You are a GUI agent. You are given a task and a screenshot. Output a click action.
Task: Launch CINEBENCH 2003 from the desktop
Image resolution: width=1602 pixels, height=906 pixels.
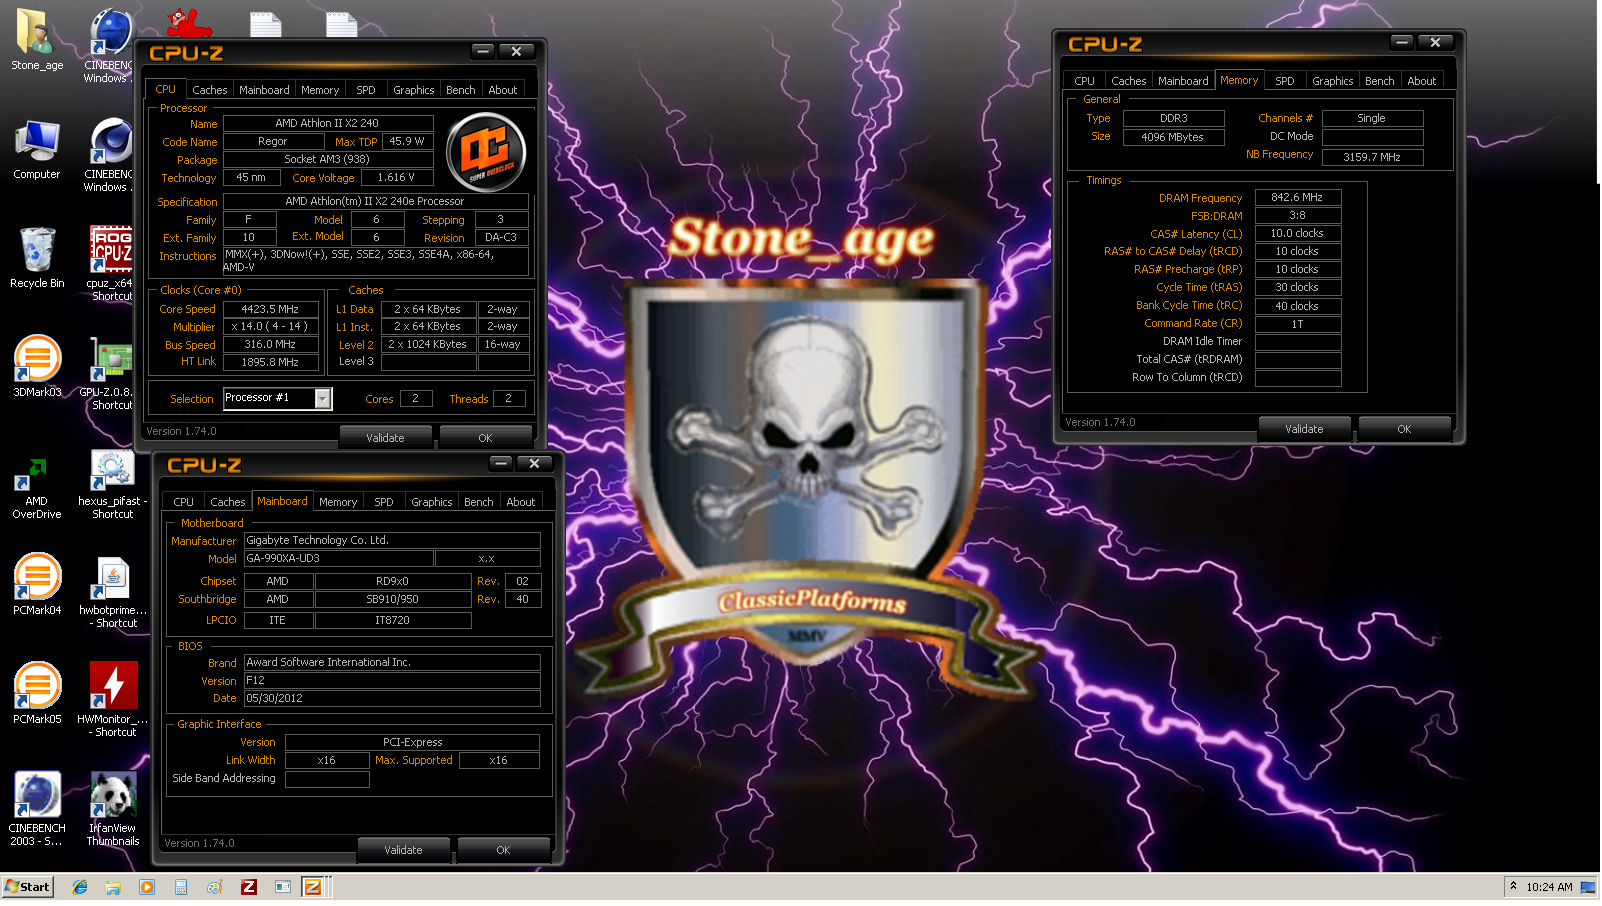click(x=37, y=809)
